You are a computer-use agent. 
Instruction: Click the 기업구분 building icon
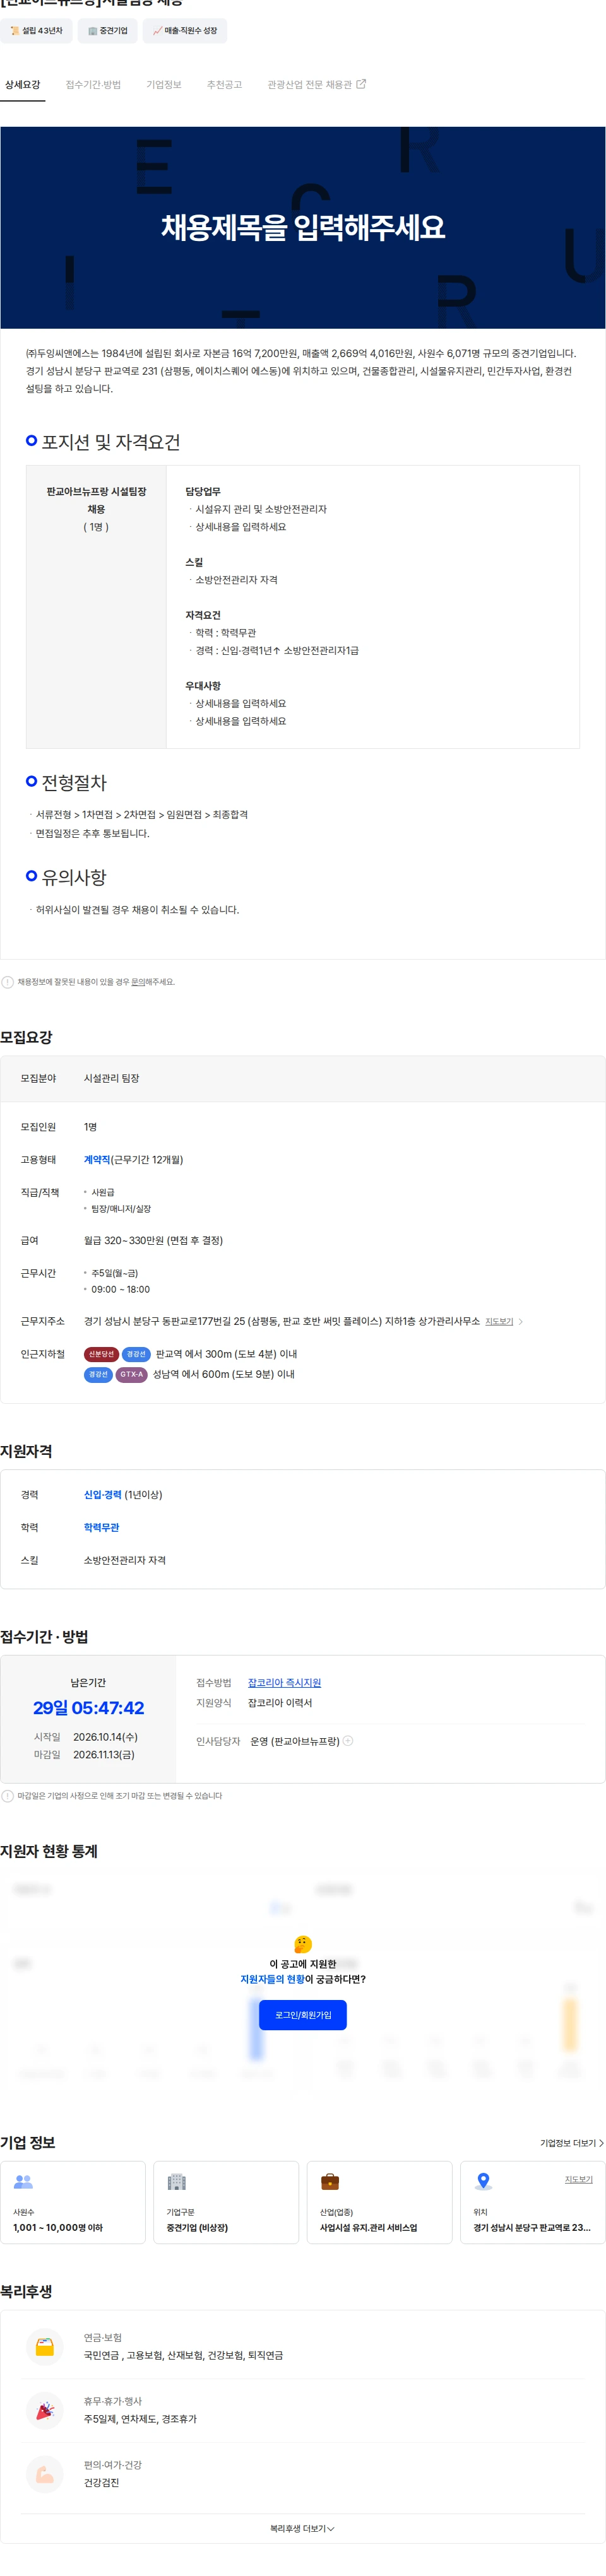[x=177, y=2182]
